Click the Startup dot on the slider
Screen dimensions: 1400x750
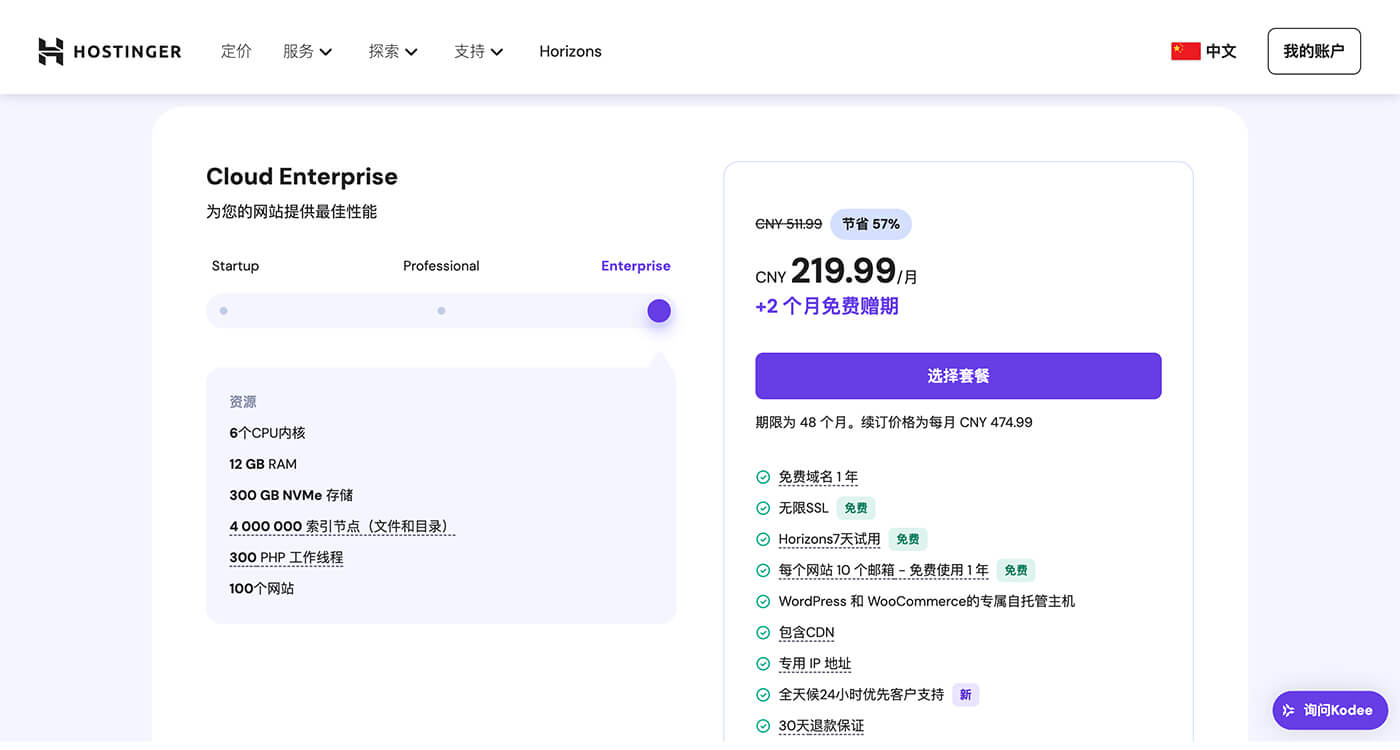[x=223, y=311]
